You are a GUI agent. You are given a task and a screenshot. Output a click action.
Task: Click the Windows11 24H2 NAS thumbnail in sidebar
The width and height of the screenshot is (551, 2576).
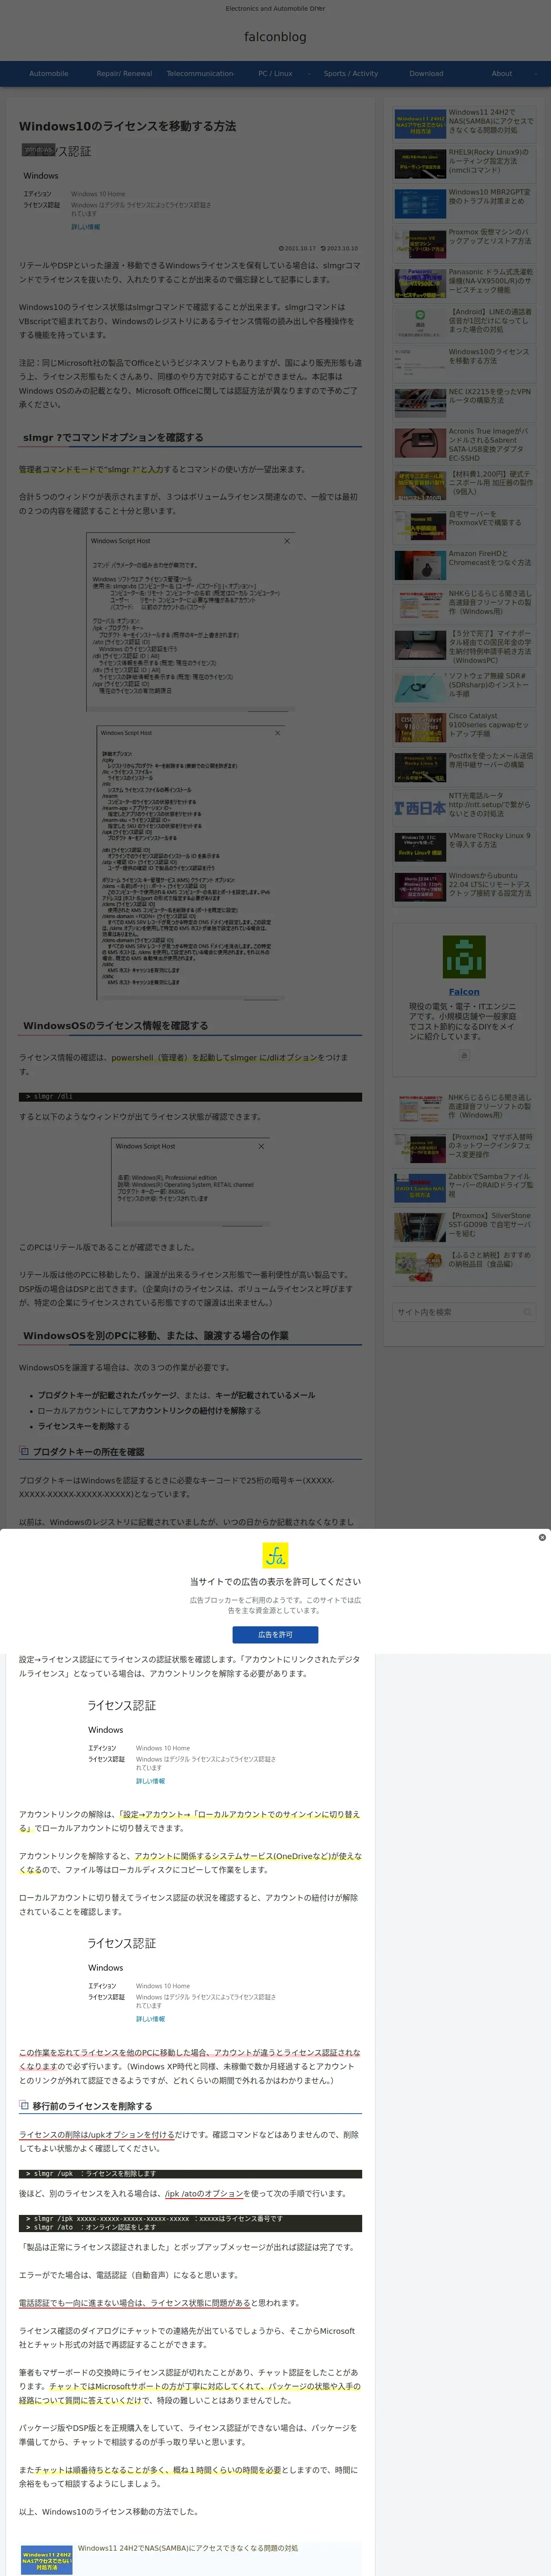pyautogui.click(x=420, y=124)
